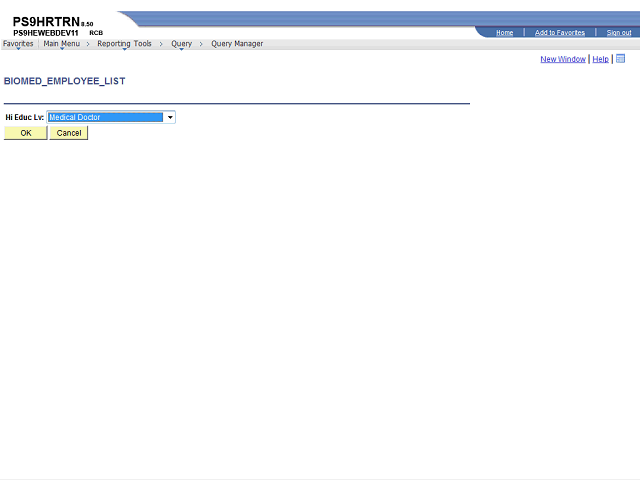Open the Favorites menu
The width and height of the screenshot is (640, 480).
coord(18,44)
